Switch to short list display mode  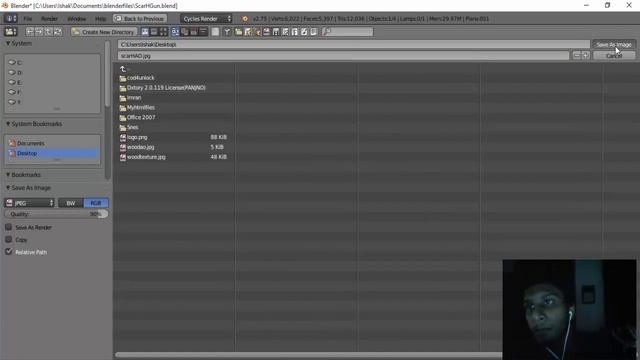(145, 32)
